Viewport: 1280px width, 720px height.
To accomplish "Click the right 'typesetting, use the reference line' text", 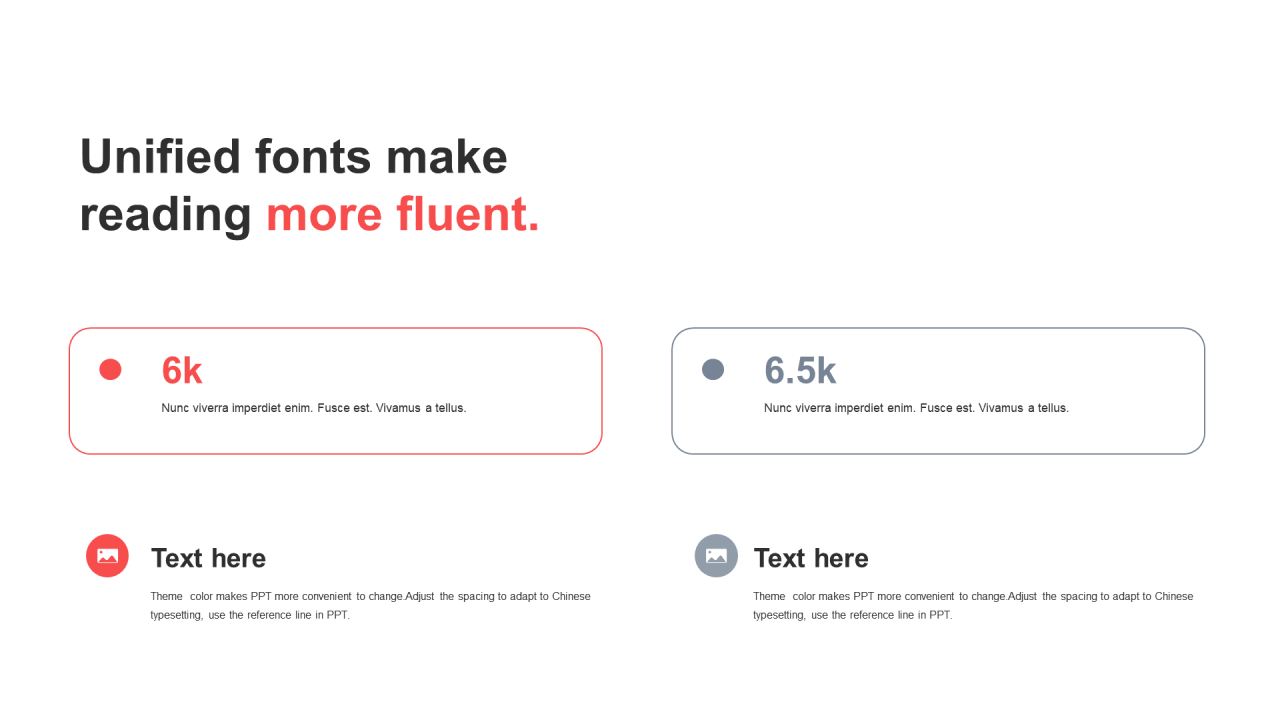I will pos(853,615).
